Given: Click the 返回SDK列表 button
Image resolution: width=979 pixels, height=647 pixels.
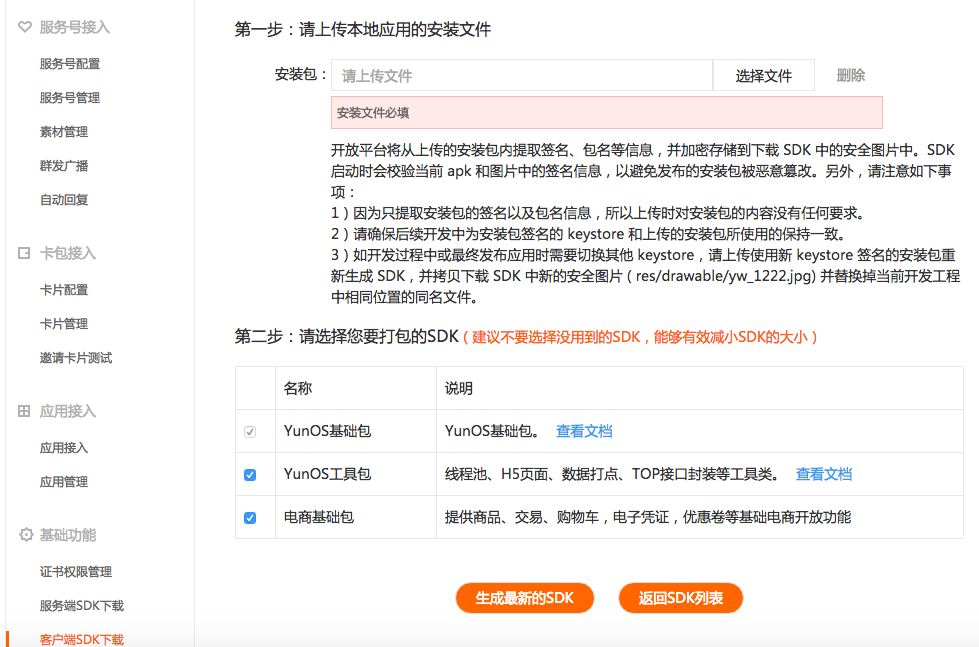Looking at the screenshot, I should pyautogui.click(x=681, y=598).
